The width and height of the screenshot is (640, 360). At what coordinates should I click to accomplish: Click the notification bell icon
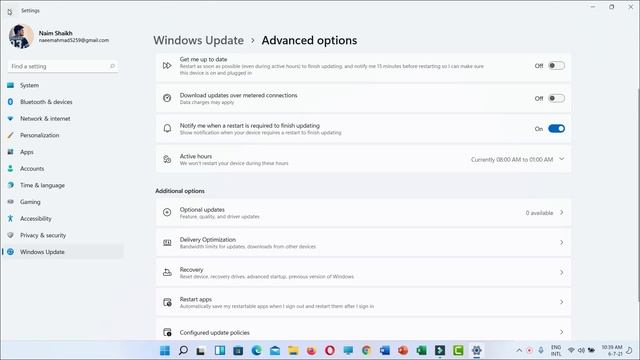pyautogui.click(x=167, y=129)
